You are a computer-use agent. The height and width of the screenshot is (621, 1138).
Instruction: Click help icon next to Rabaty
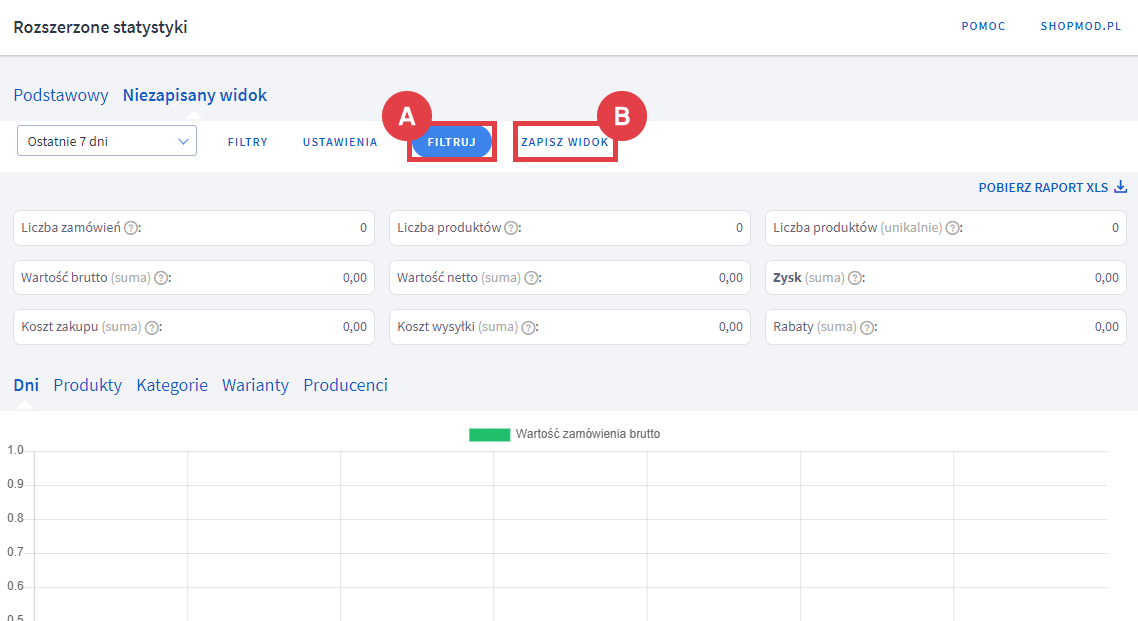(x=867, y=327)
